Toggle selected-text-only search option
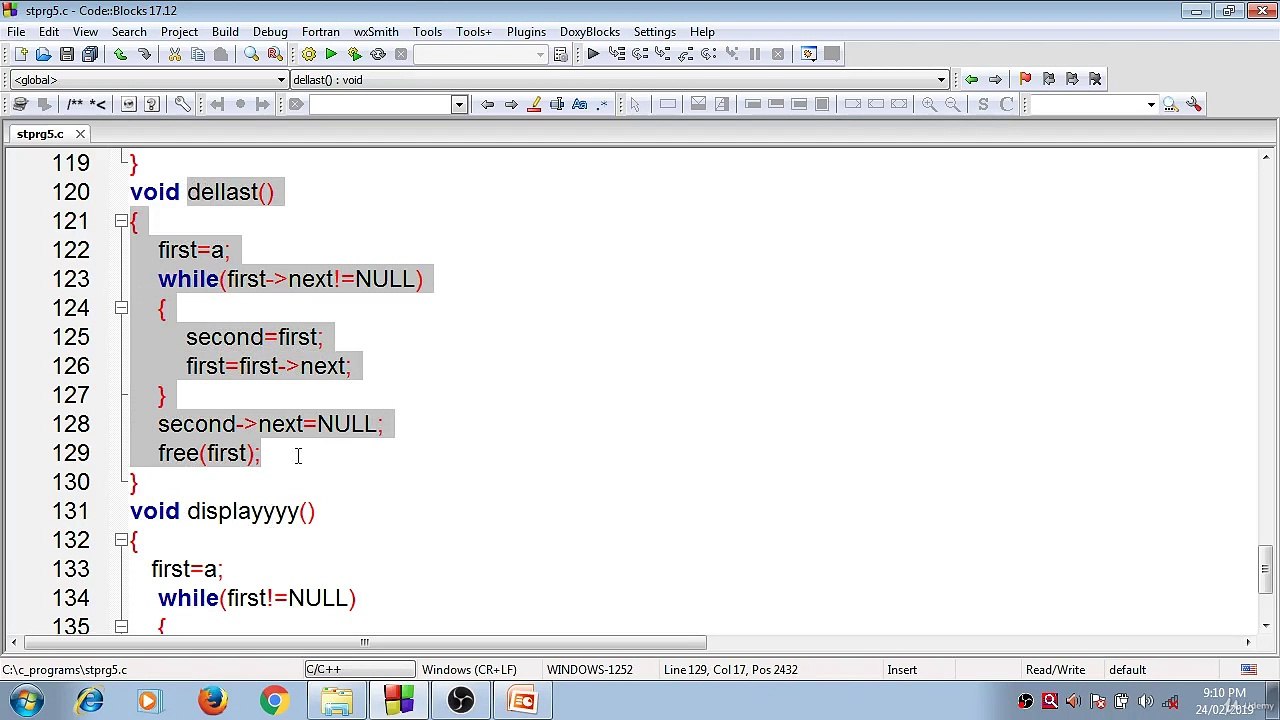Image resolution: width=1280 pixels, height=720 pixels. 557,104
